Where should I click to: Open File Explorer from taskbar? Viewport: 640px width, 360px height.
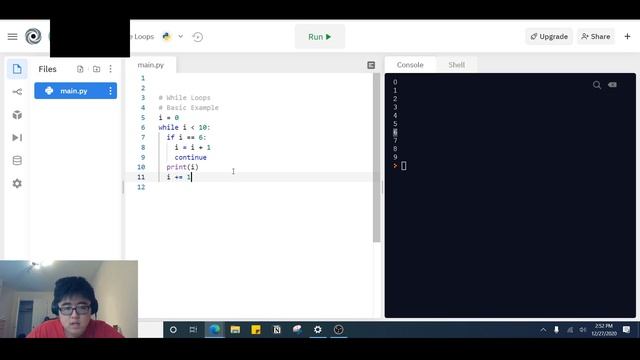pyautogui.click(x=235, y=329)
